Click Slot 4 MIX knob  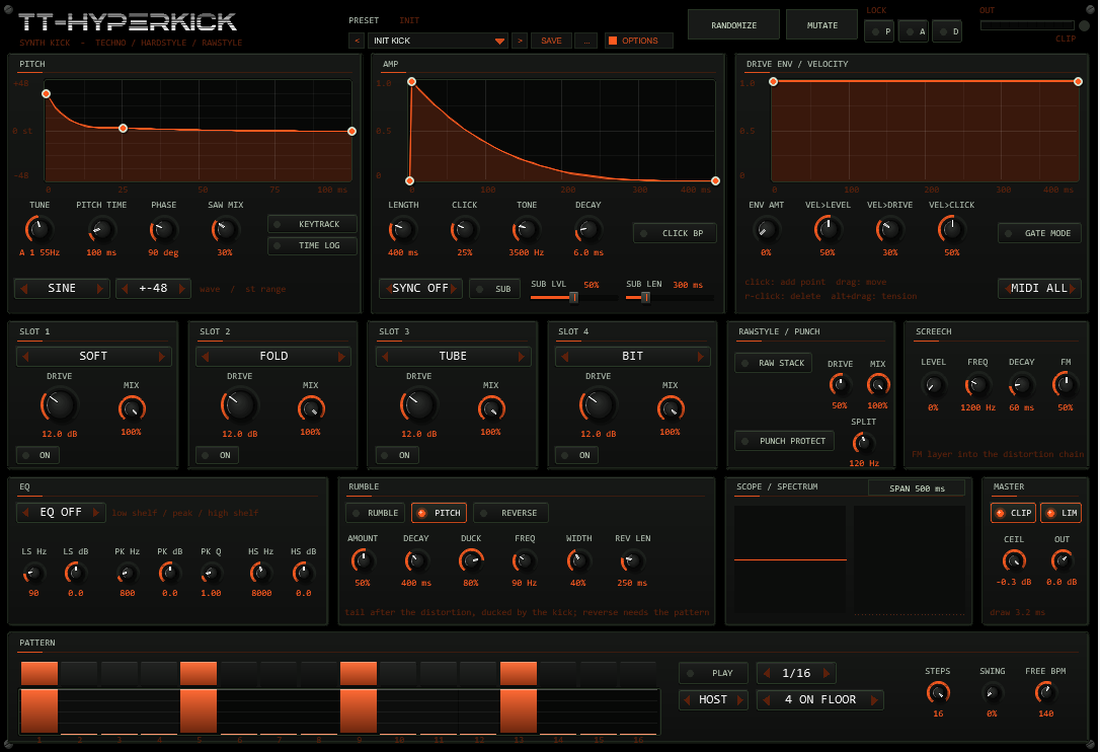click(x=670, y=409)
